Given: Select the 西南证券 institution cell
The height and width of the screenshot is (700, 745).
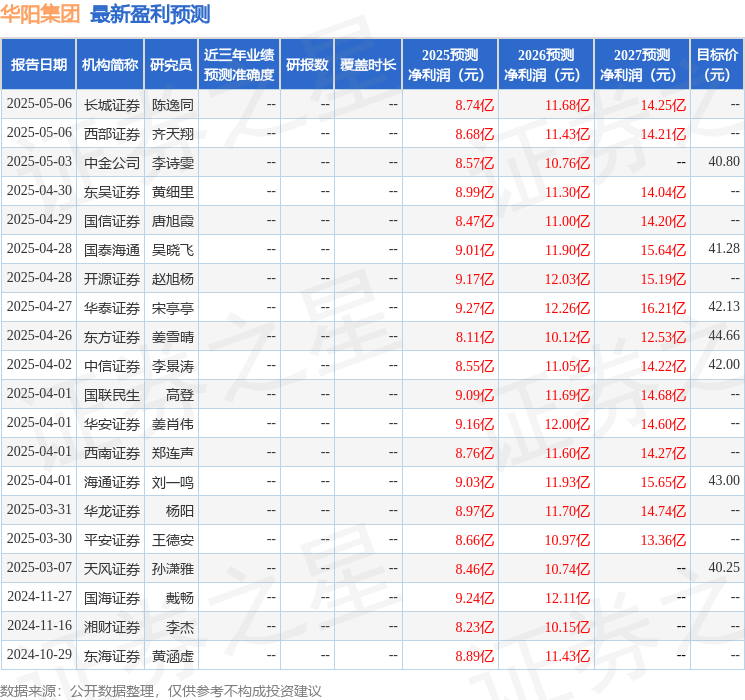Looking at the screenshot, I should pos(112,453).
